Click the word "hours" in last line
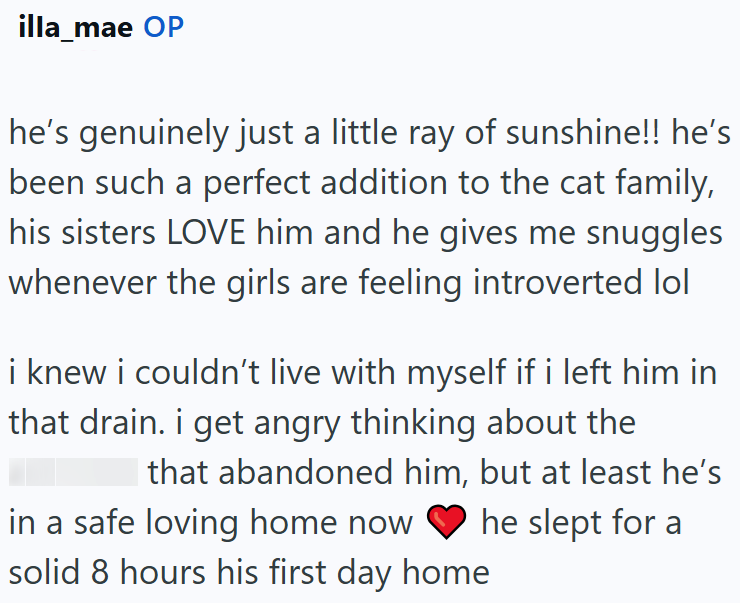This screenshot has height=603, width=740. 163,571
